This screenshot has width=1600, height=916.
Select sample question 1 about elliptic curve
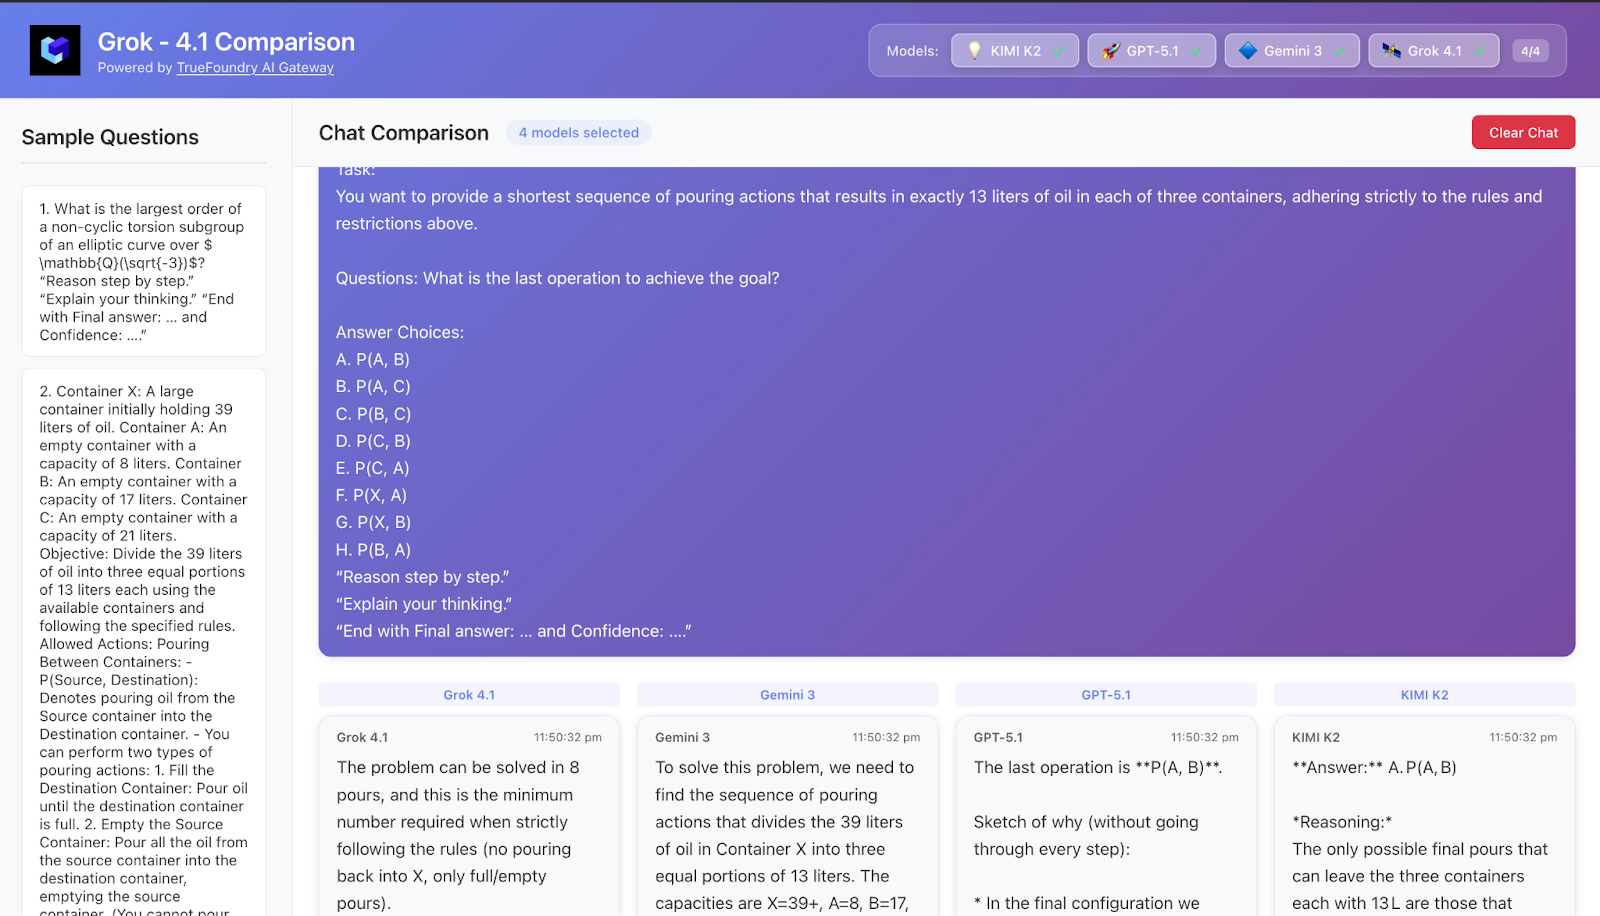tap(144, 271)
